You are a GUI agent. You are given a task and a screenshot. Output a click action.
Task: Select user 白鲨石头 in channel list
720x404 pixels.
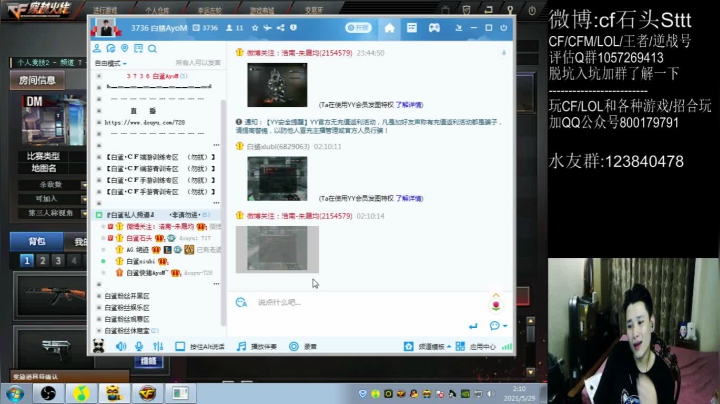[139, 238]
